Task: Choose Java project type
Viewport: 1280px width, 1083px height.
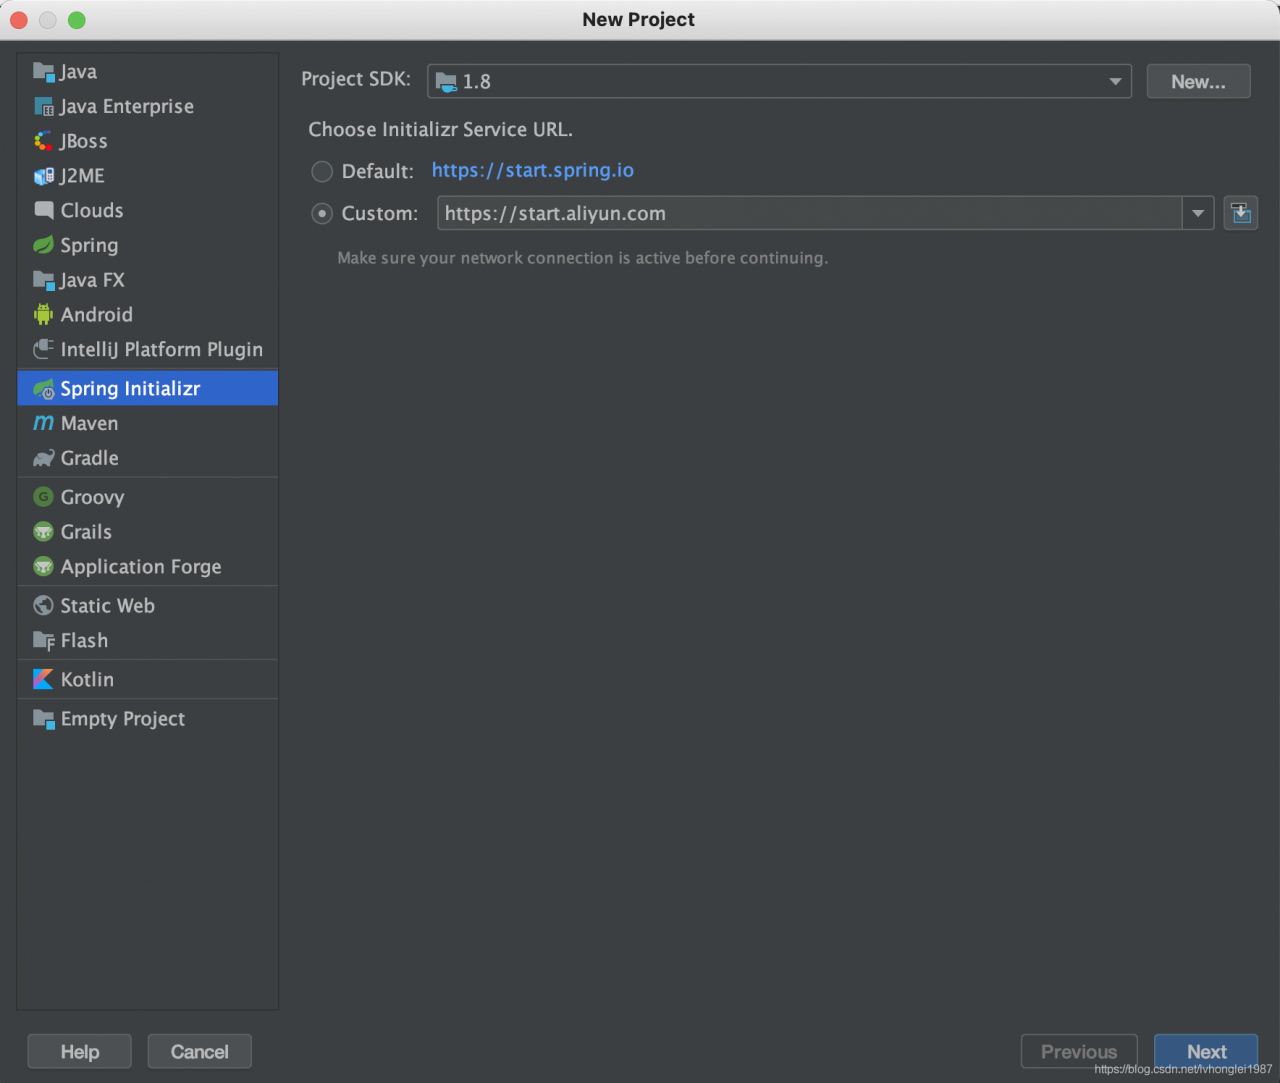Action: point(148,72)
